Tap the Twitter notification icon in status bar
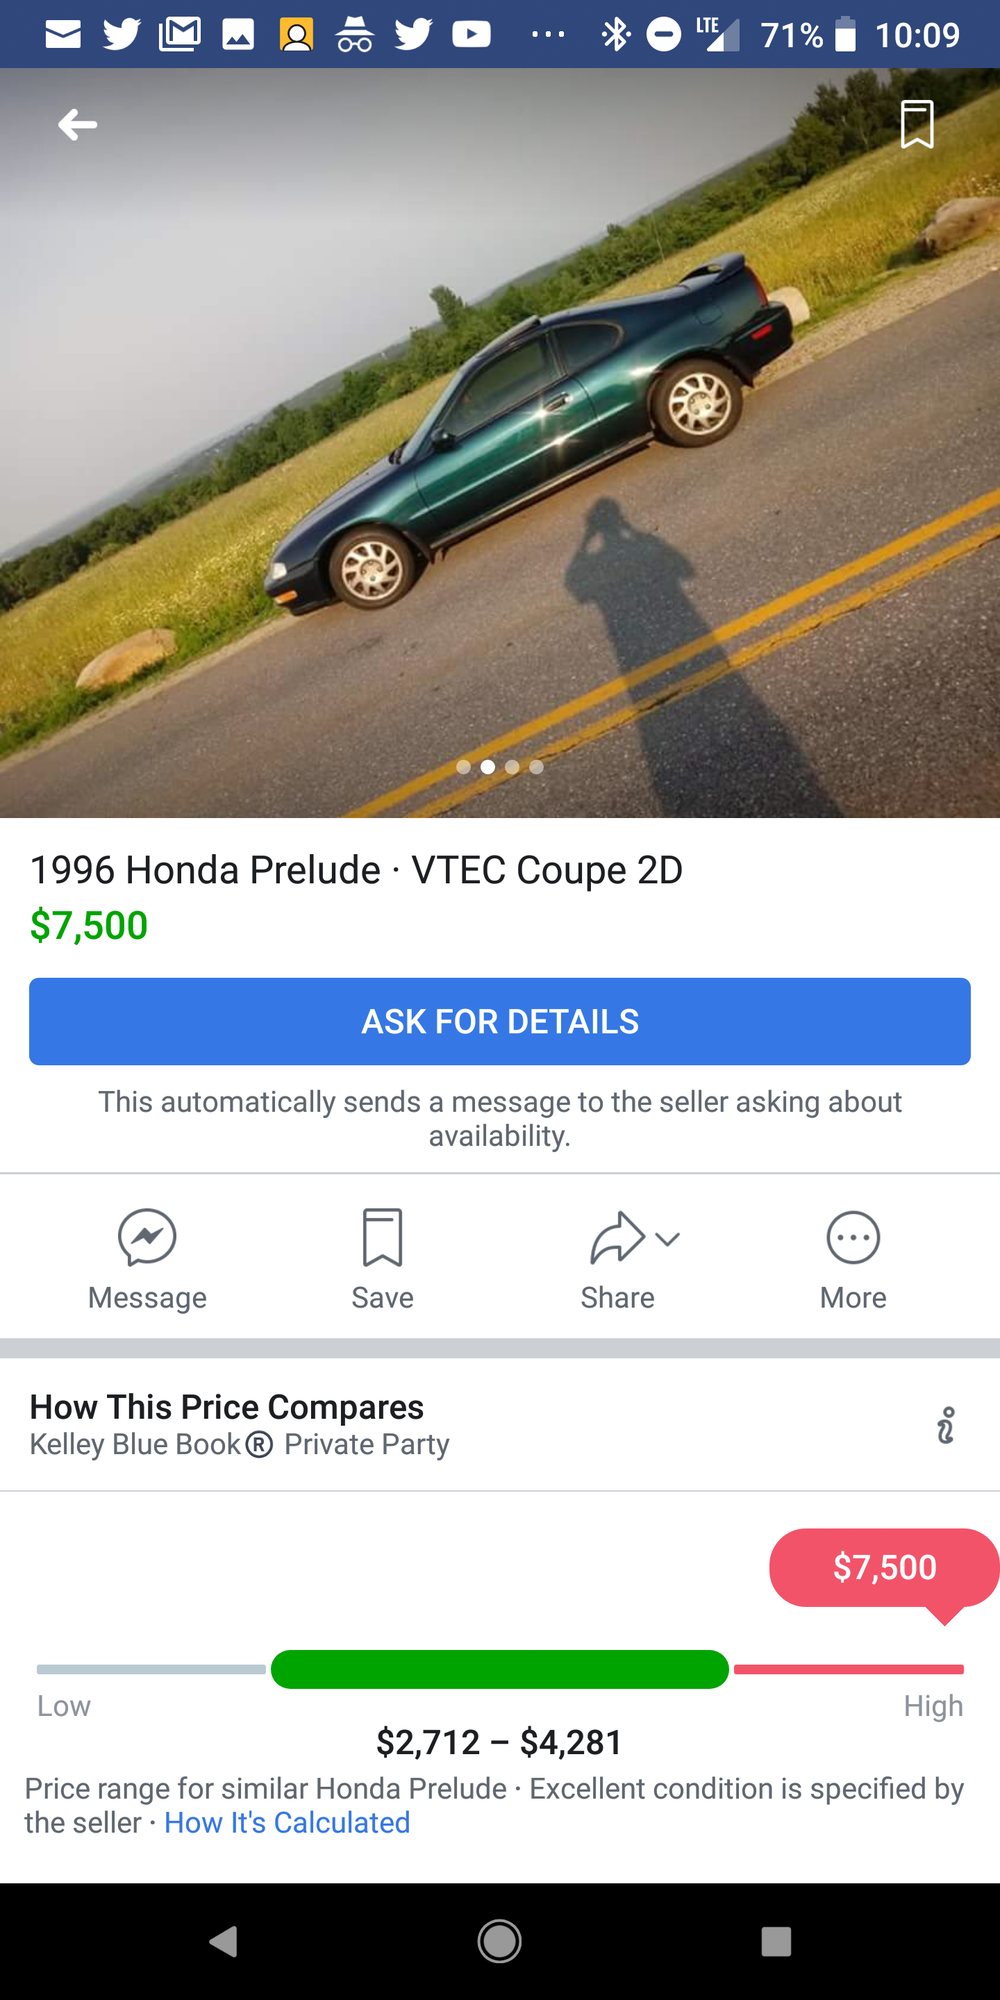This screenshot has width=1000, height=2000. point(122,35)
